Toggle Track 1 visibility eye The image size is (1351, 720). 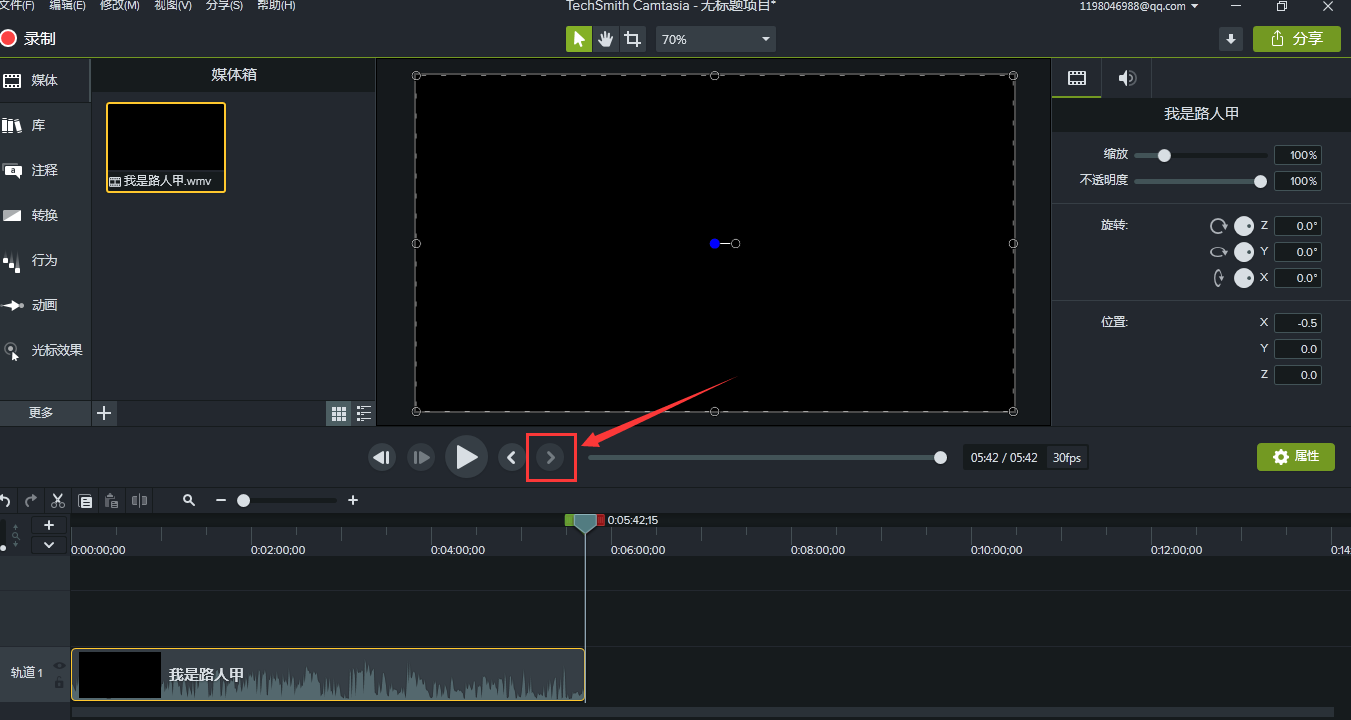pyautogui.click(x=59, y=666)
